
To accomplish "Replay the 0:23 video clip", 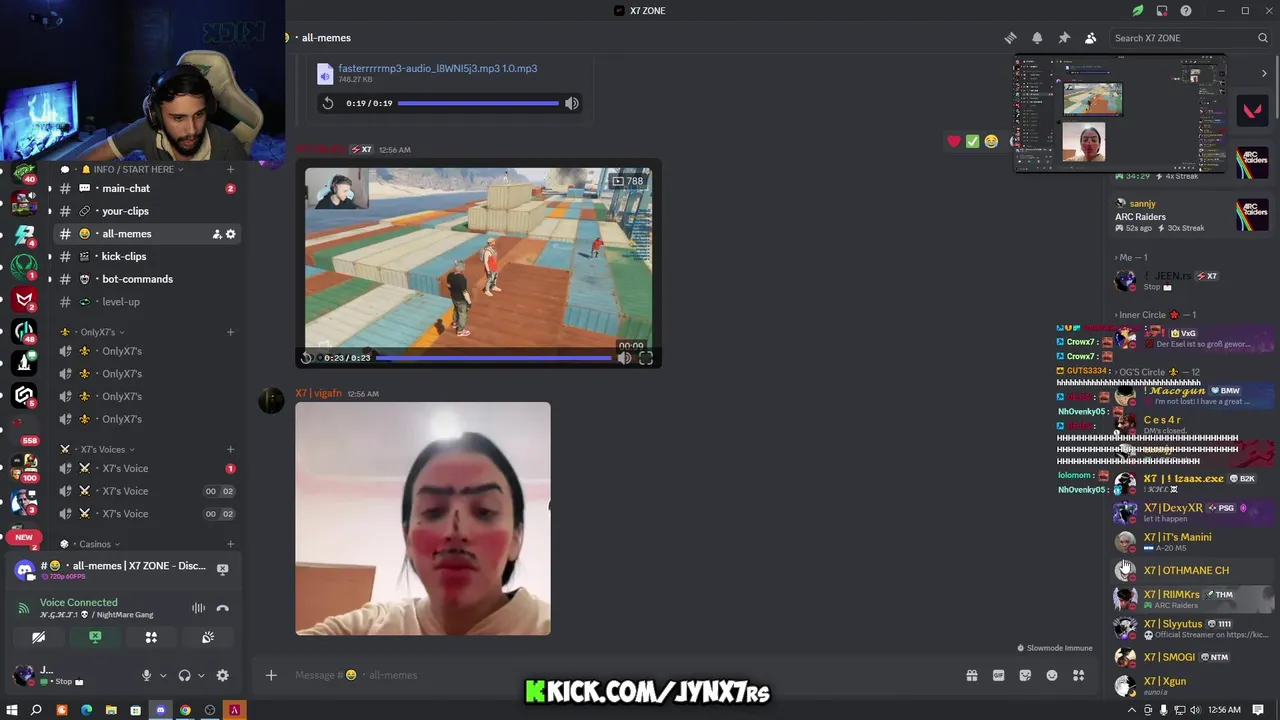I will 307,358.
